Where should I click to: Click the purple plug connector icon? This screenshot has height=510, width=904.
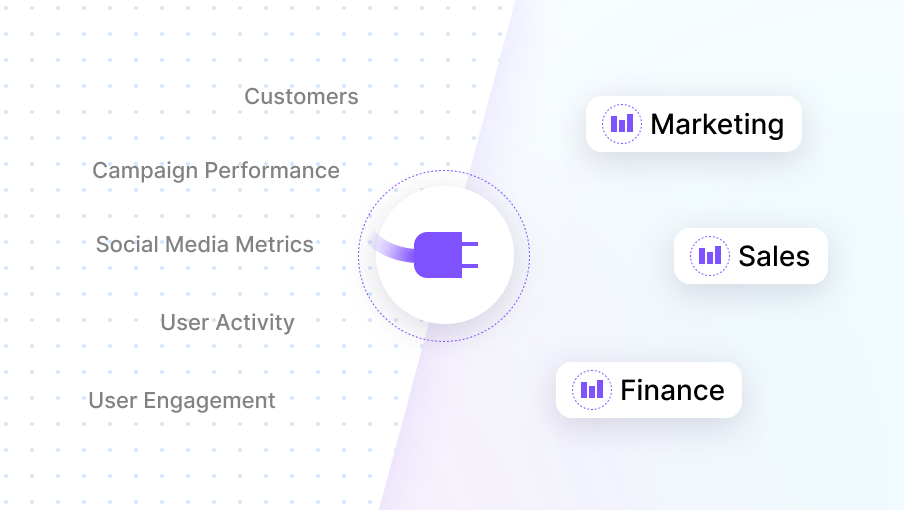click(446, 255)
